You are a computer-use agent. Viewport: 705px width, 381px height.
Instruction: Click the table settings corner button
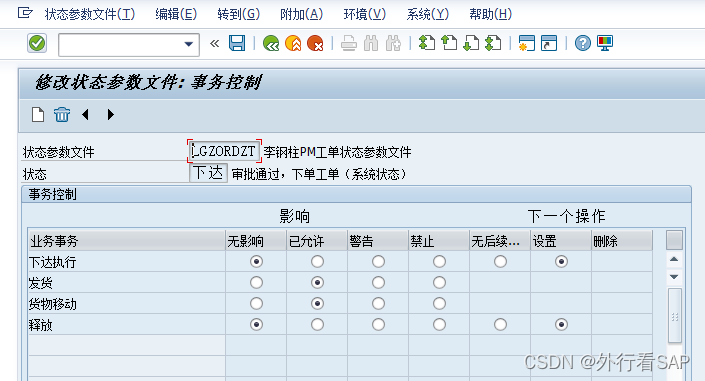click(674, 240)
